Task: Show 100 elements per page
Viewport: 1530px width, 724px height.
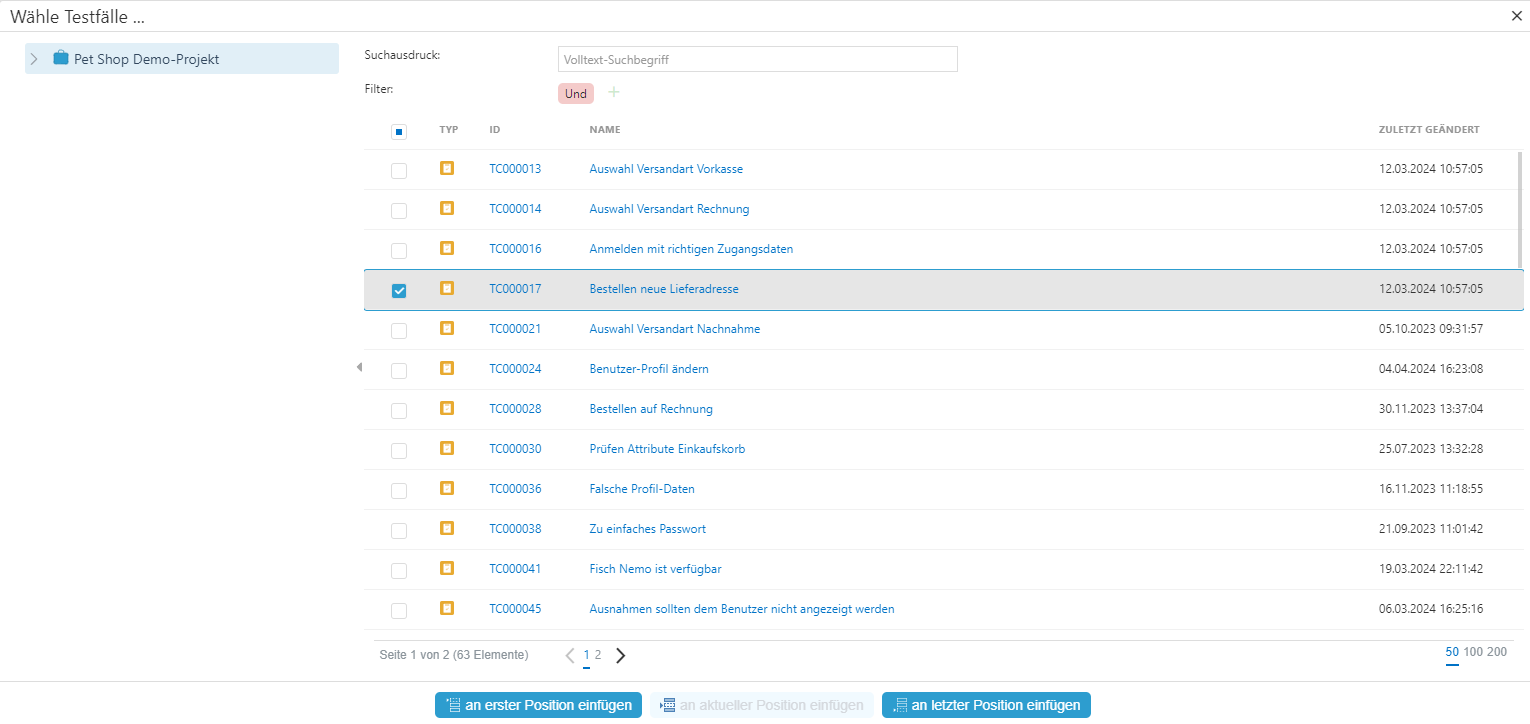Action: [x=1473, y=652]
